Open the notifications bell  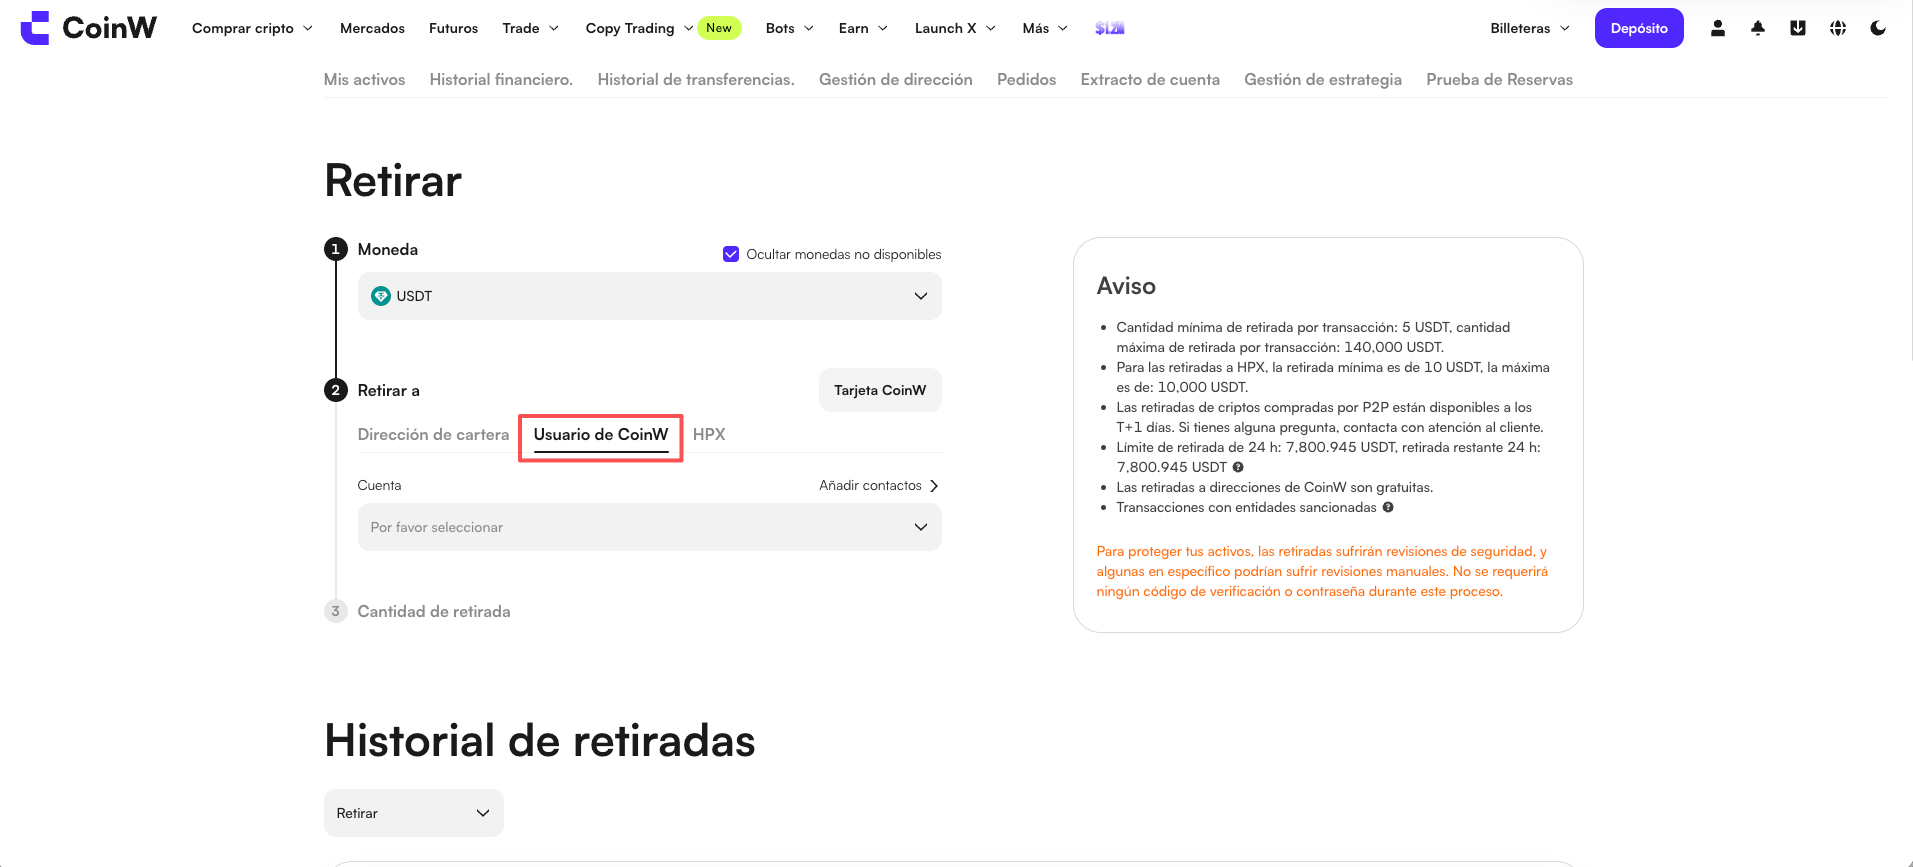[x=1758, y=28]
